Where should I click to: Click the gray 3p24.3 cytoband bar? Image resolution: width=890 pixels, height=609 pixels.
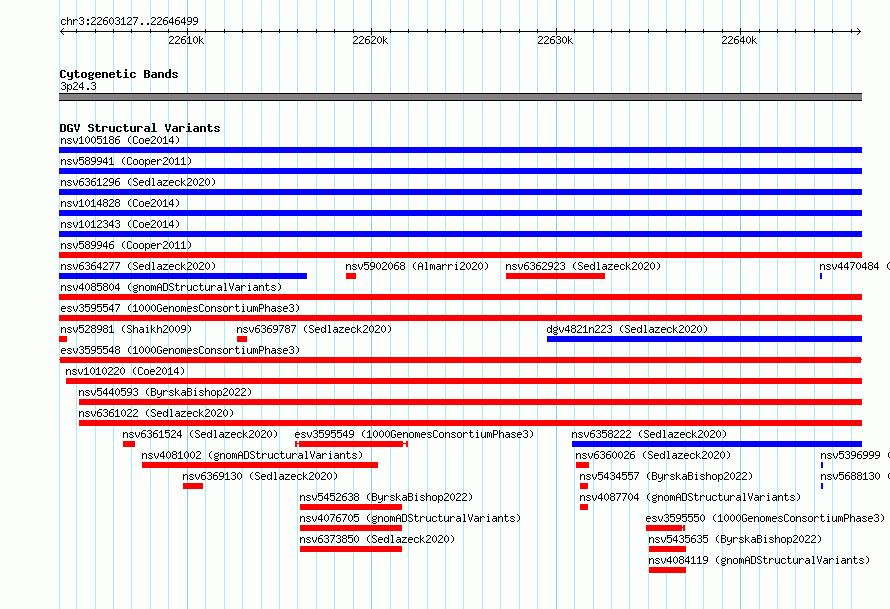(x=460, y=97)
